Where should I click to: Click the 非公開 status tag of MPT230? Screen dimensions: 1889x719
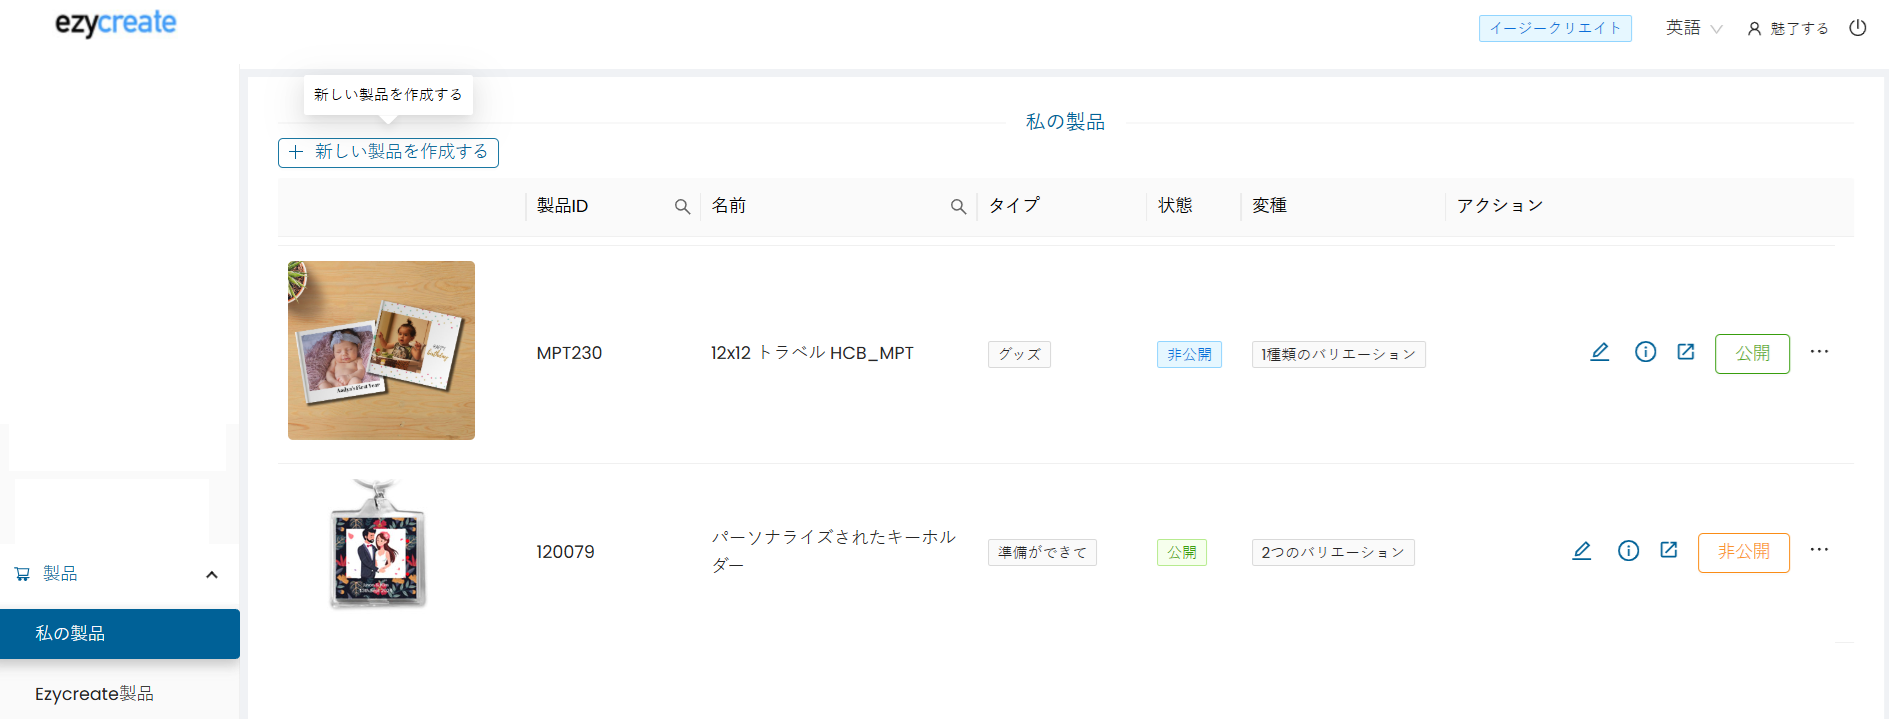point(1189,354)
